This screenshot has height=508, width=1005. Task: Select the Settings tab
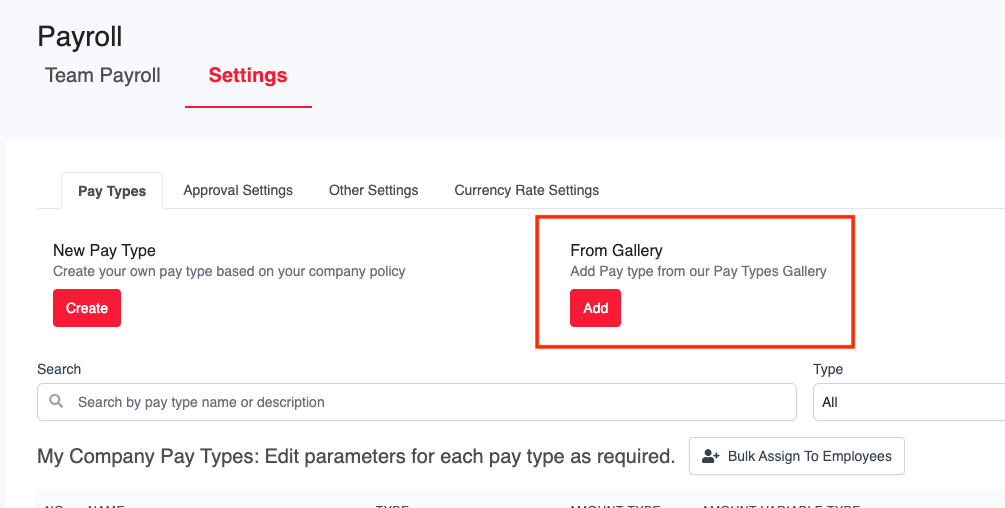248,76
